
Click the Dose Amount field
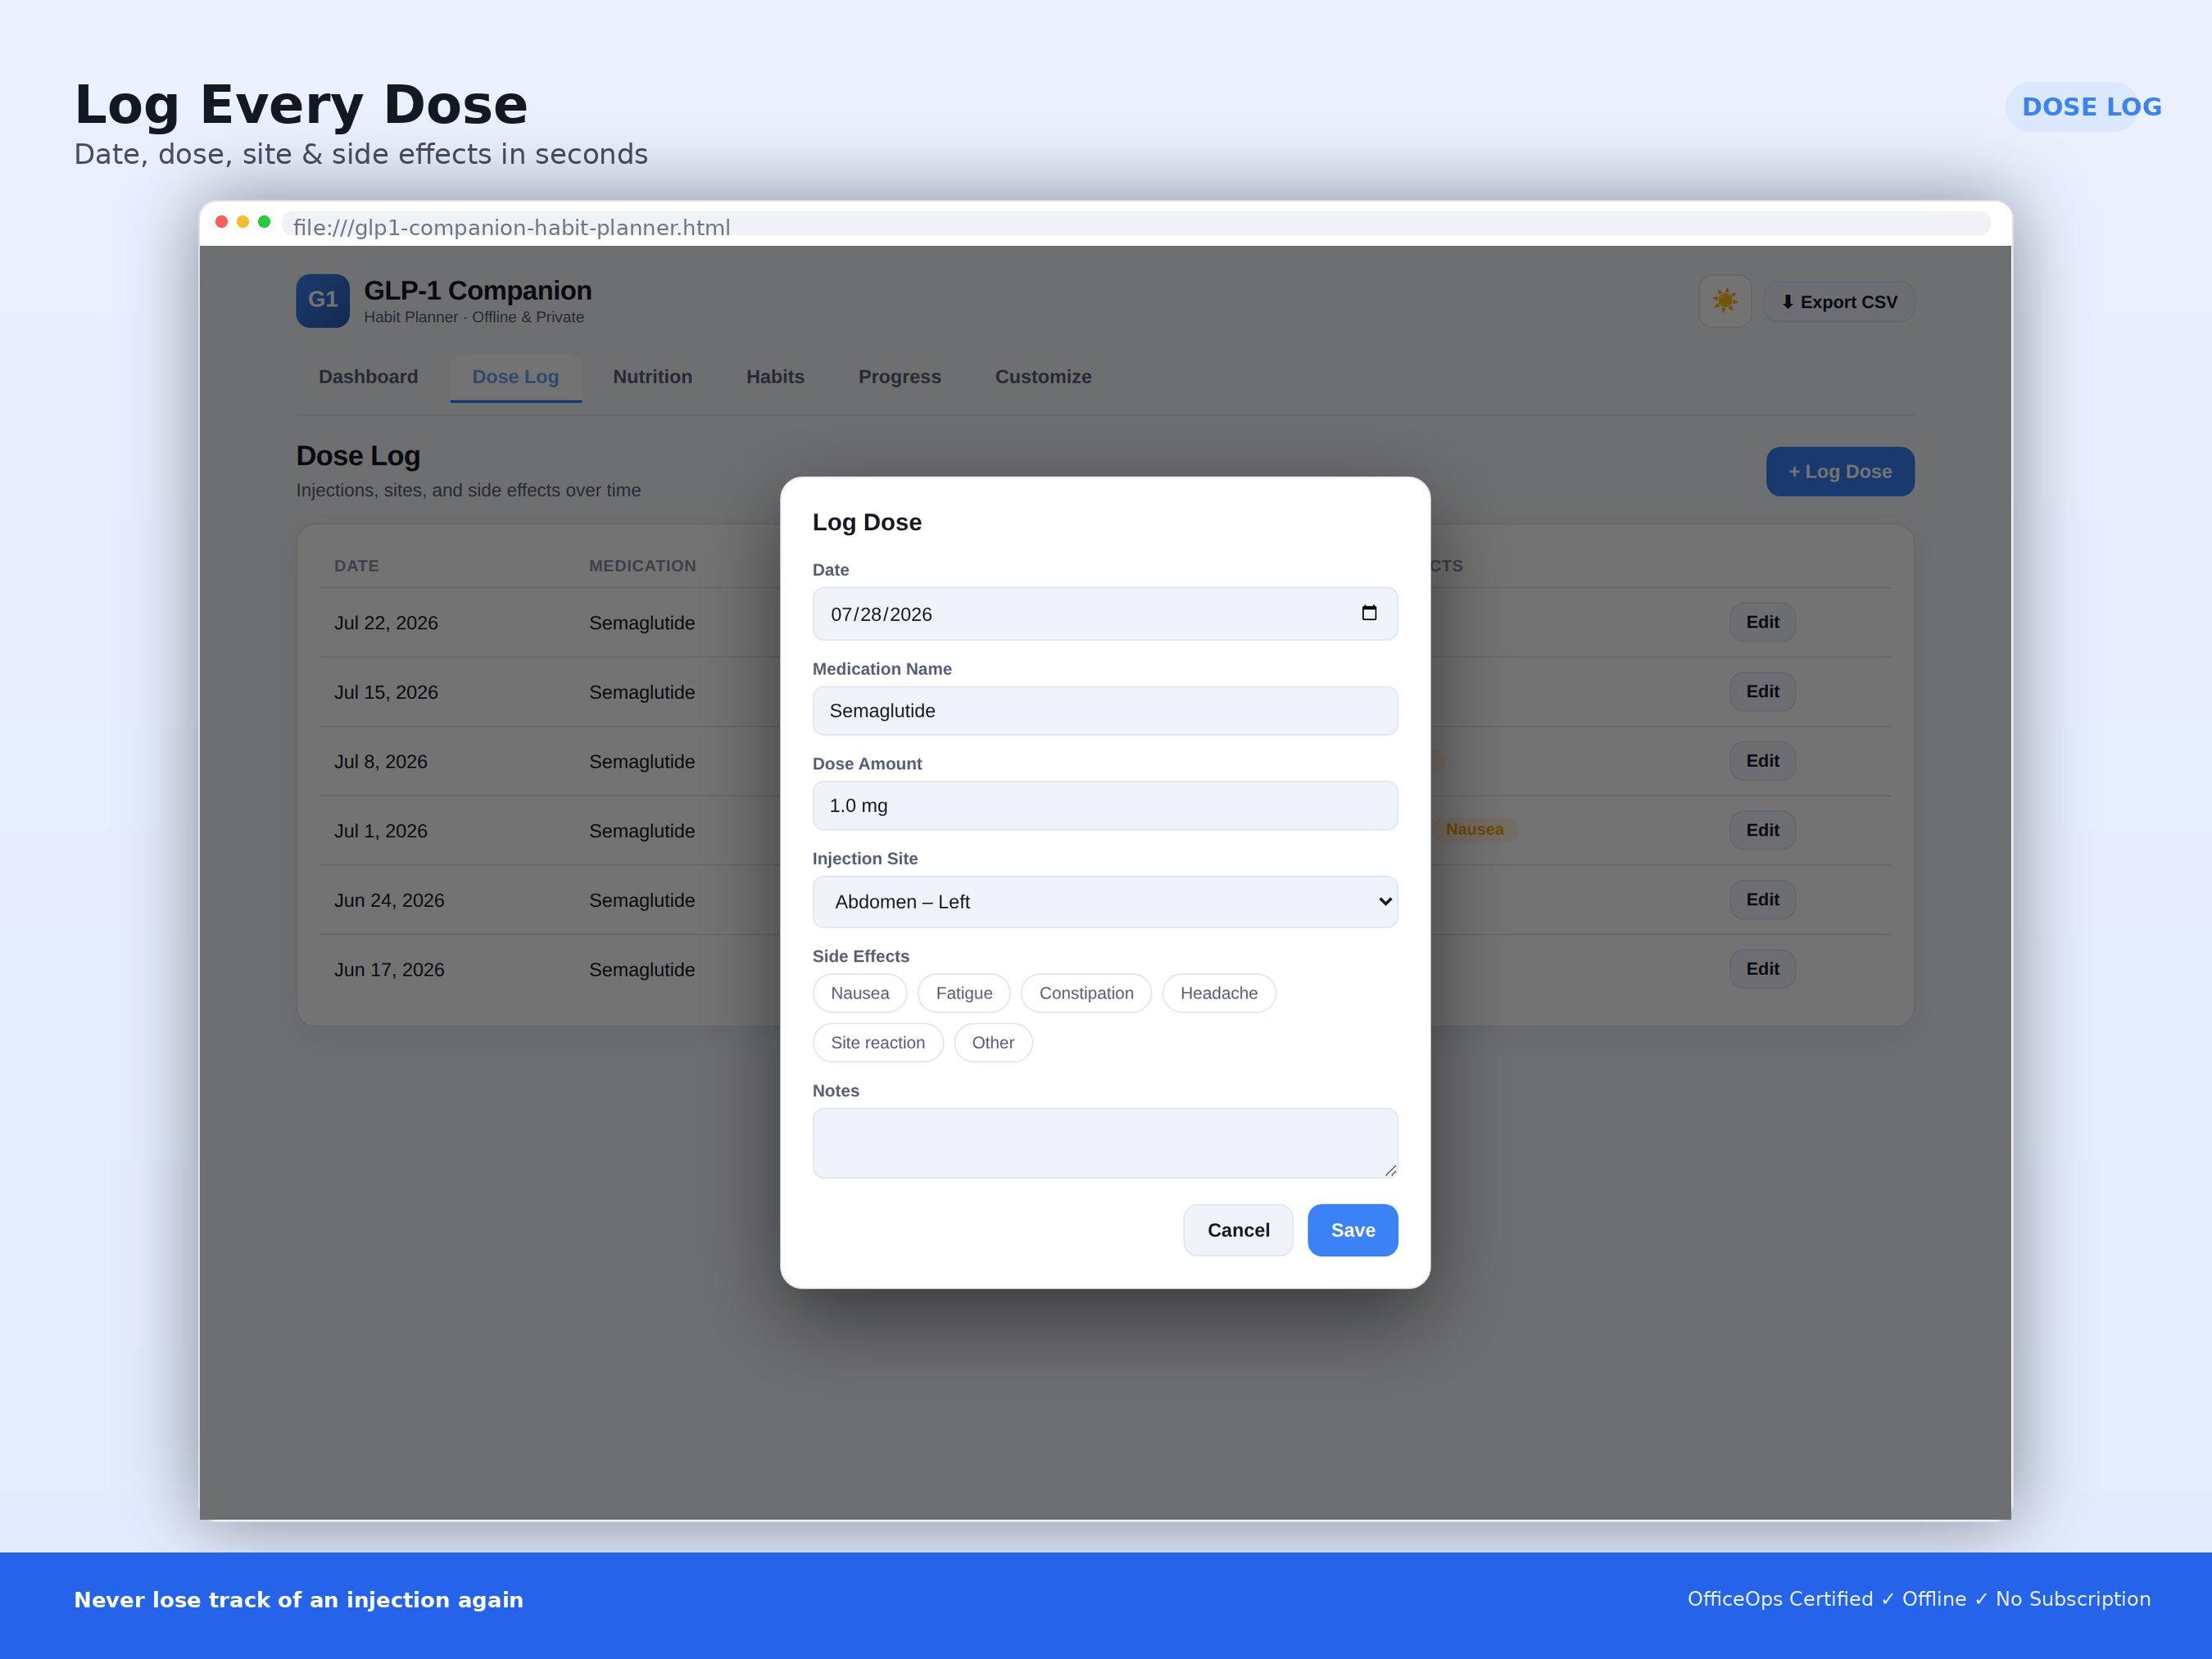pyautogui.click(x=1105, y=806)
